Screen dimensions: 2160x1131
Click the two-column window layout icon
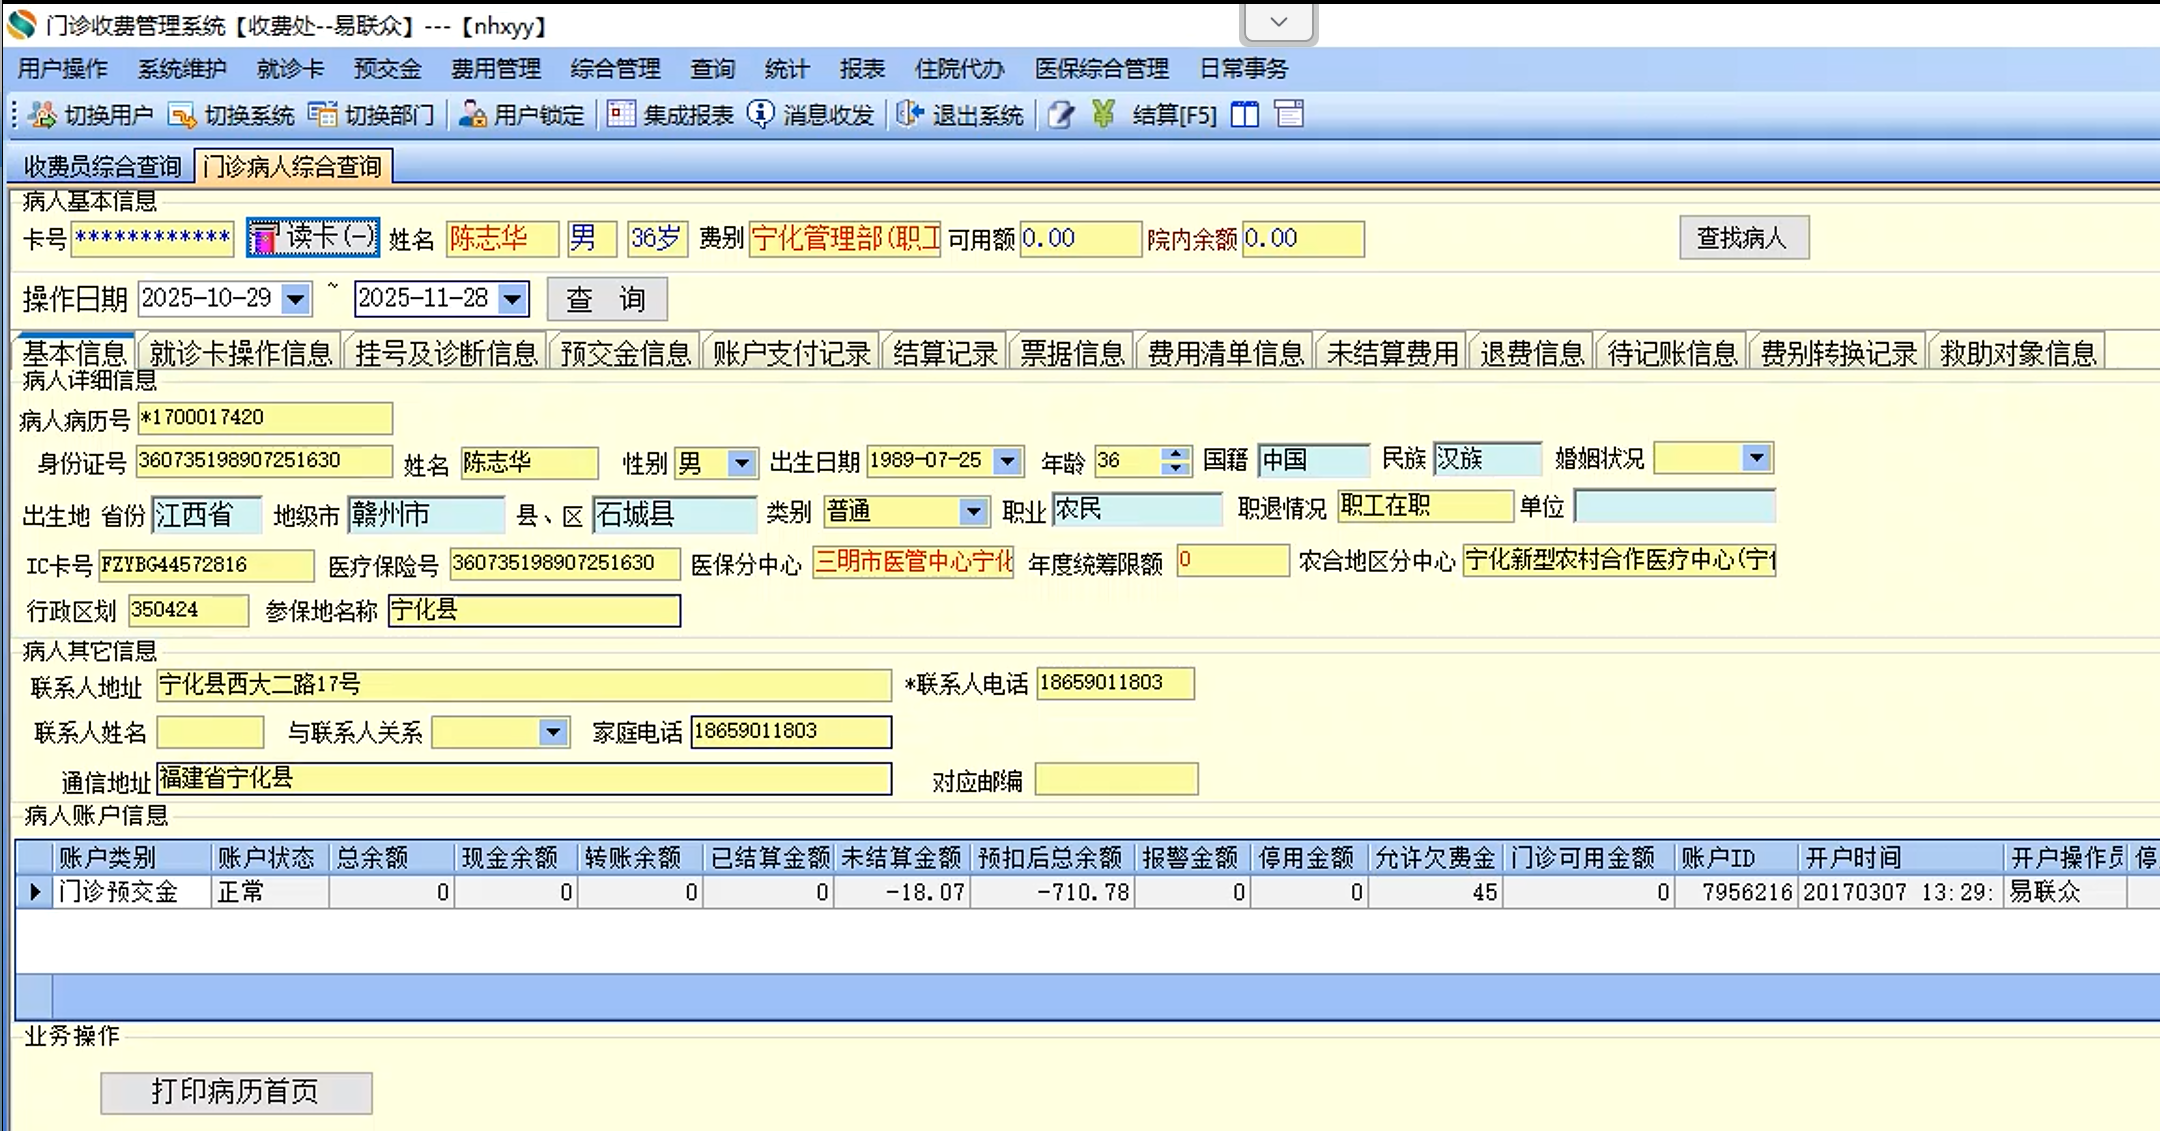point(1245,115)
